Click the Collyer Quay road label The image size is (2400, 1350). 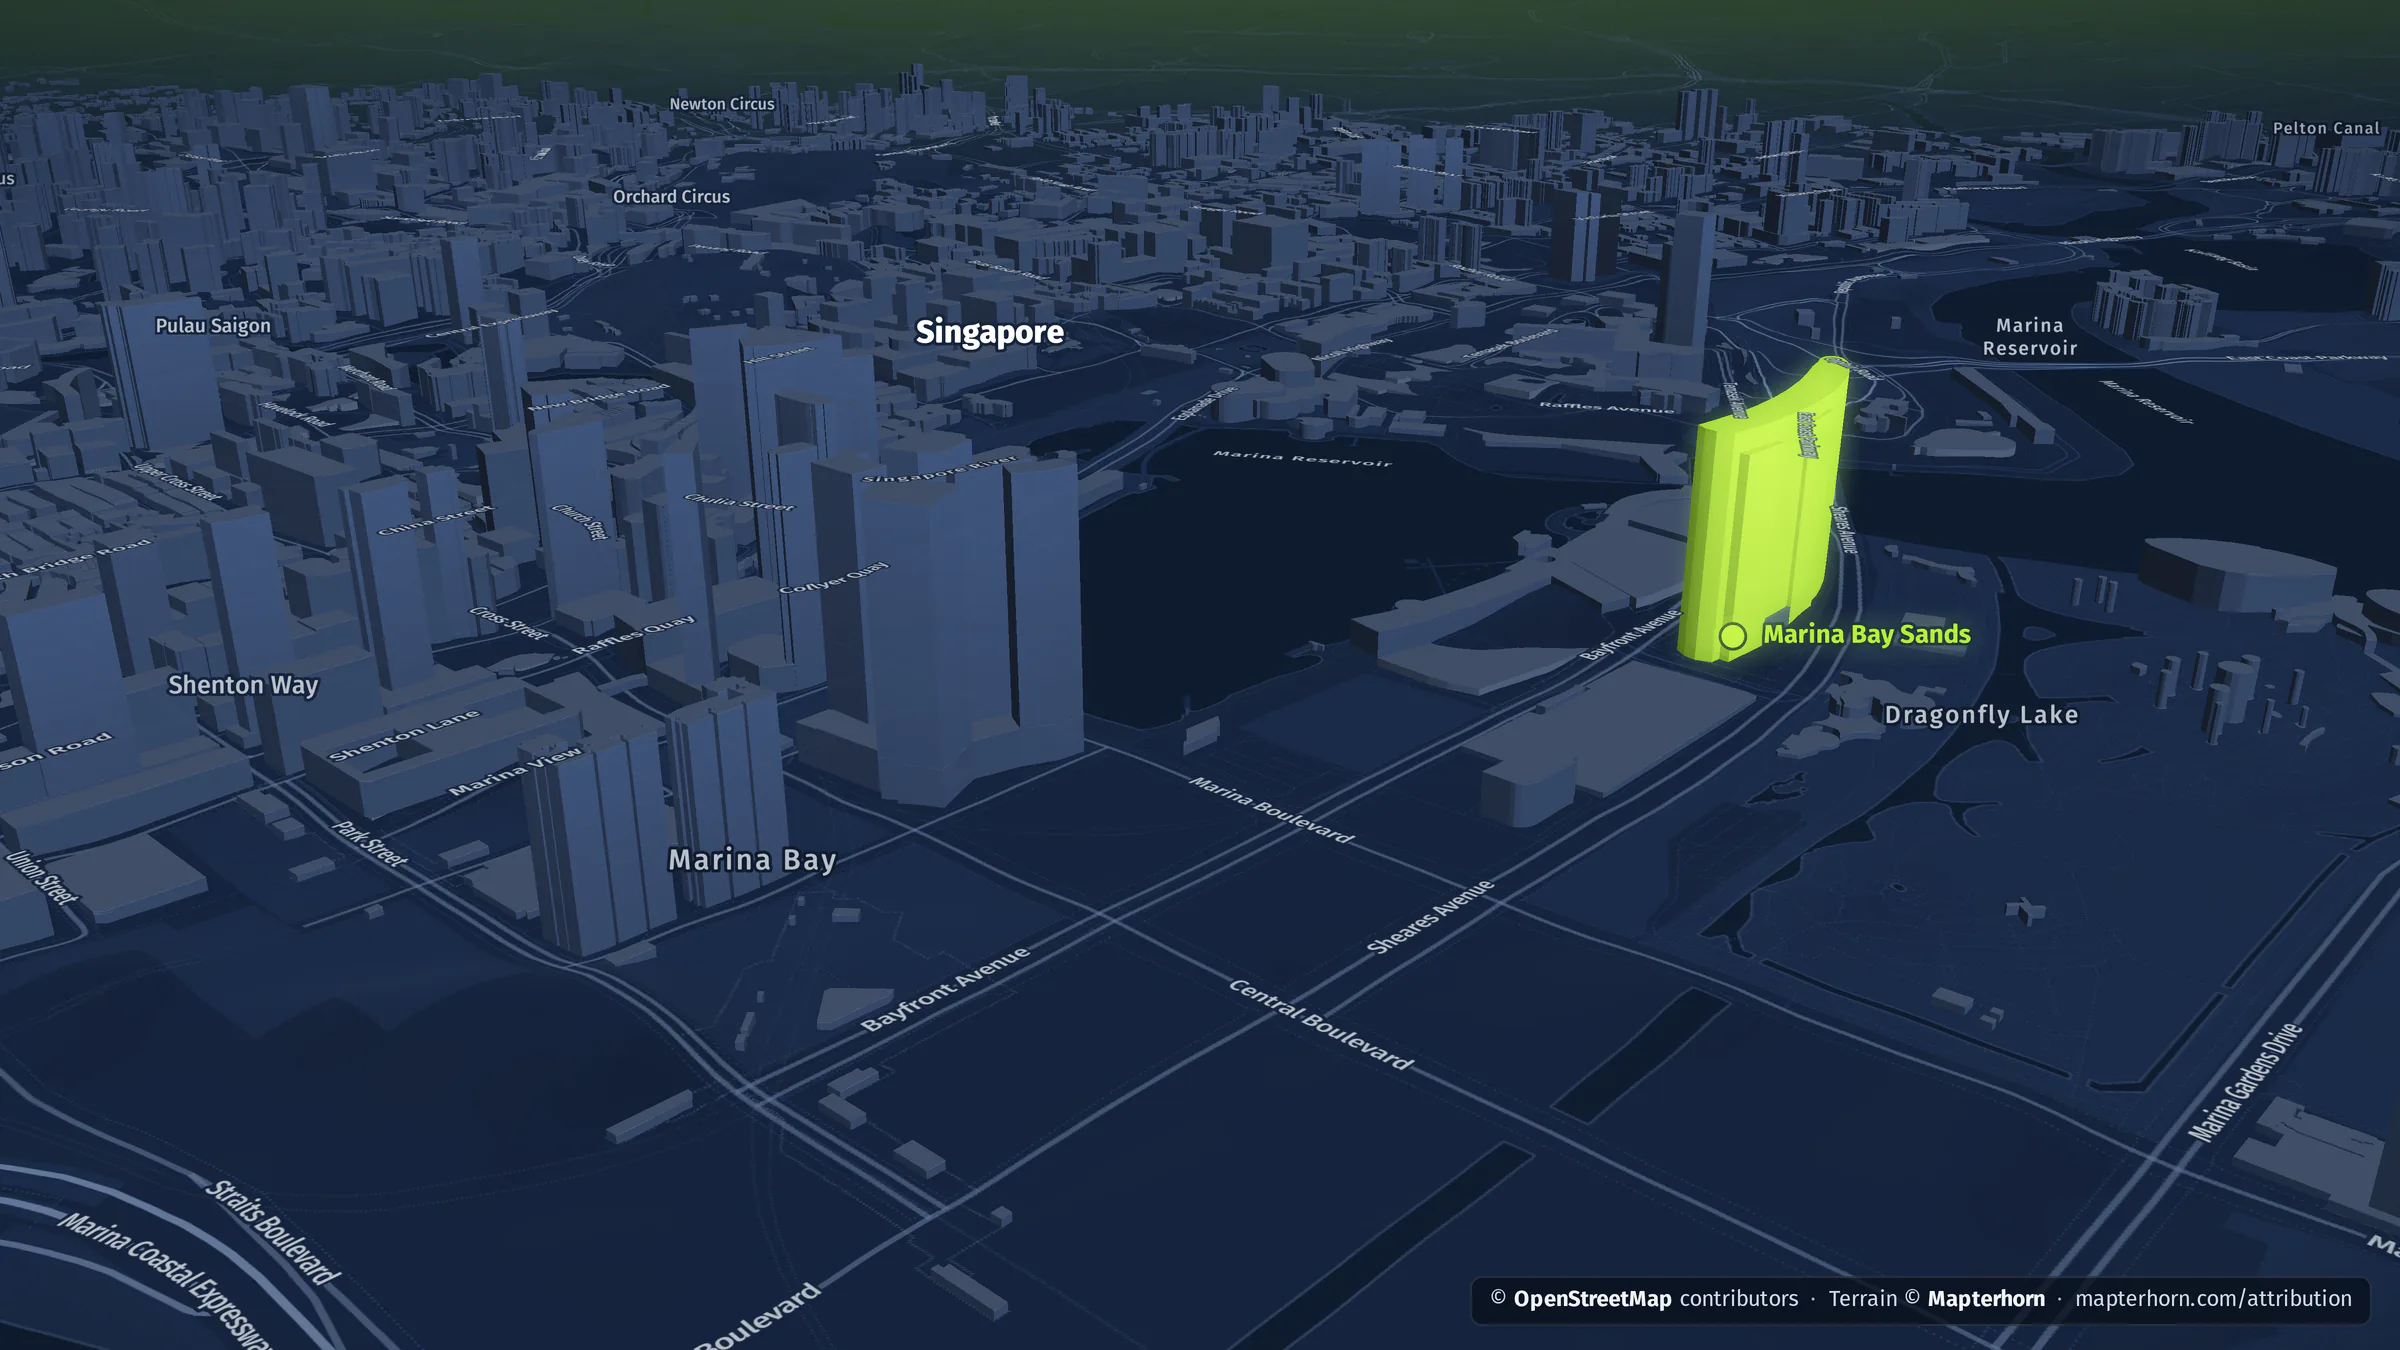[833, 577]
